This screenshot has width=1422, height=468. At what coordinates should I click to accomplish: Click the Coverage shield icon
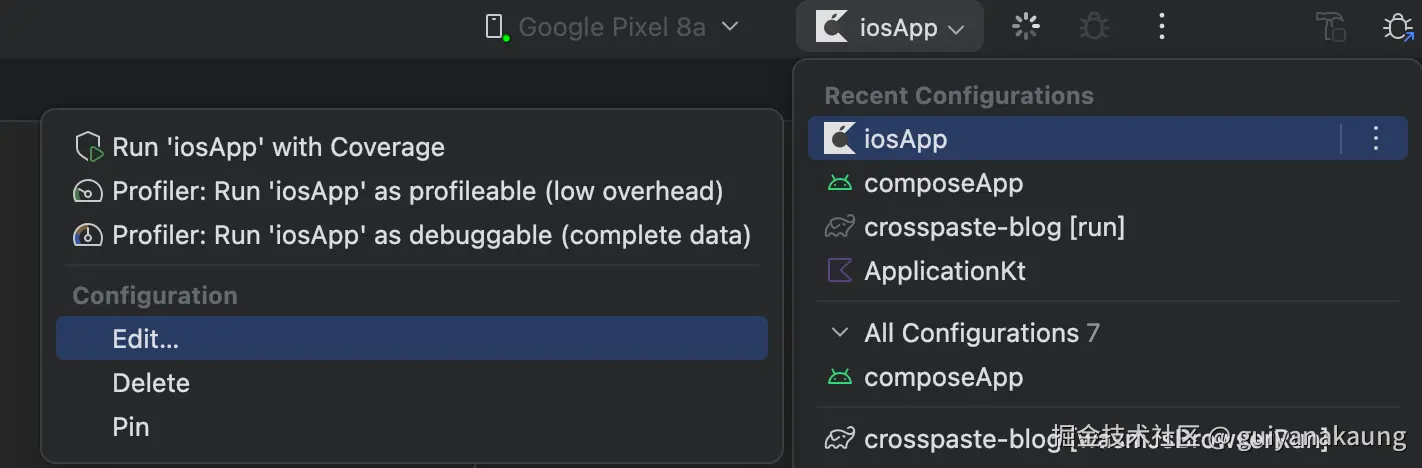(89, 148)
